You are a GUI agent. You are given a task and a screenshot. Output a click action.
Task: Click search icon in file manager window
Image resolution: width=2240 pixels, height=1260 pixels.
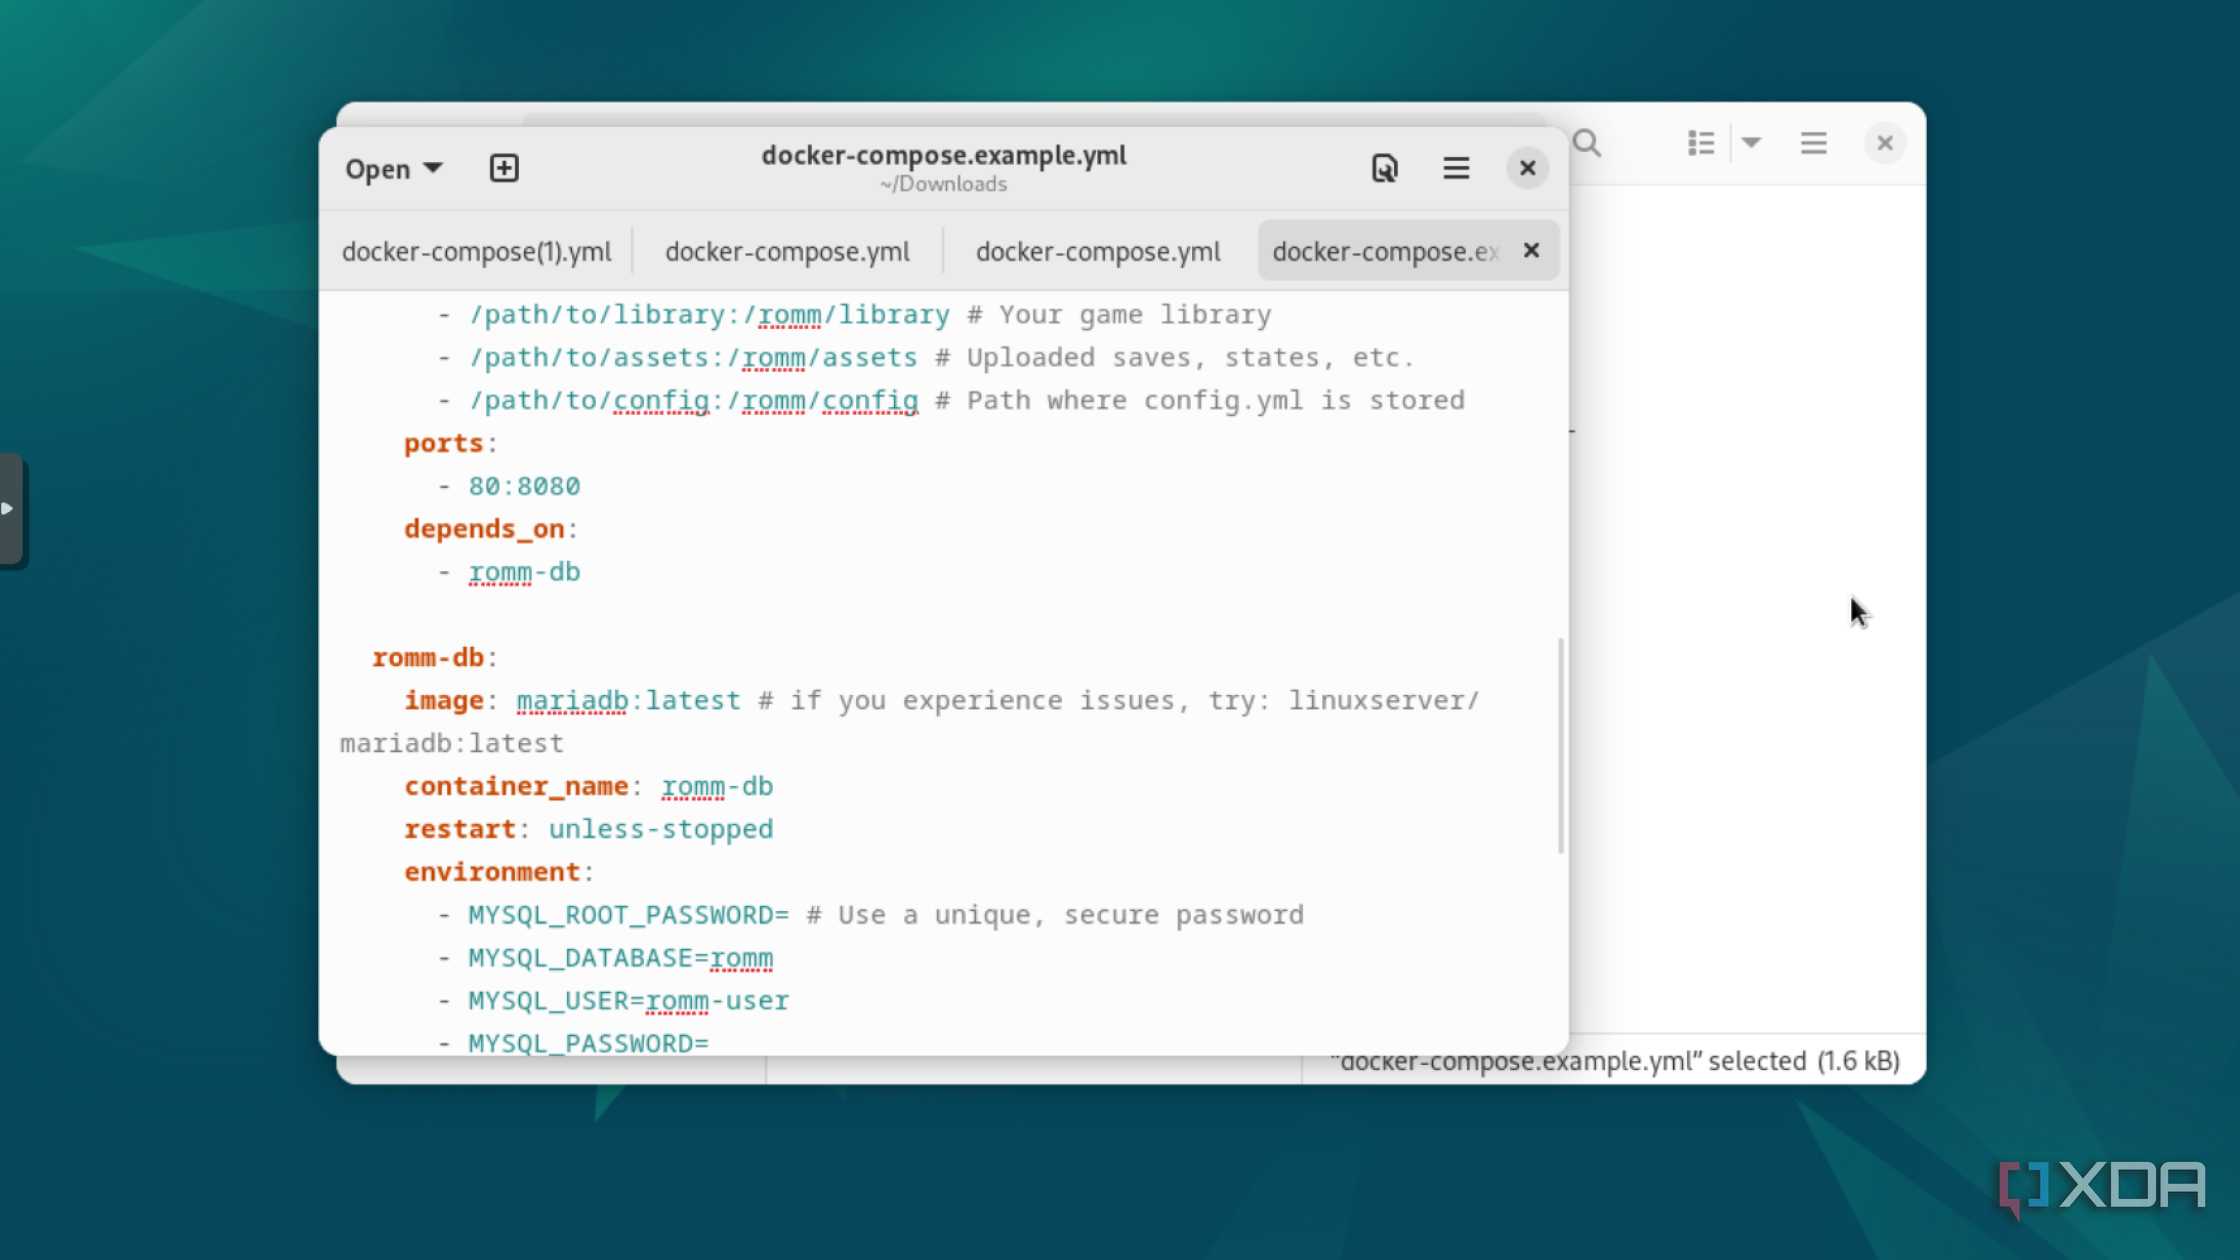click(1587, 143)
